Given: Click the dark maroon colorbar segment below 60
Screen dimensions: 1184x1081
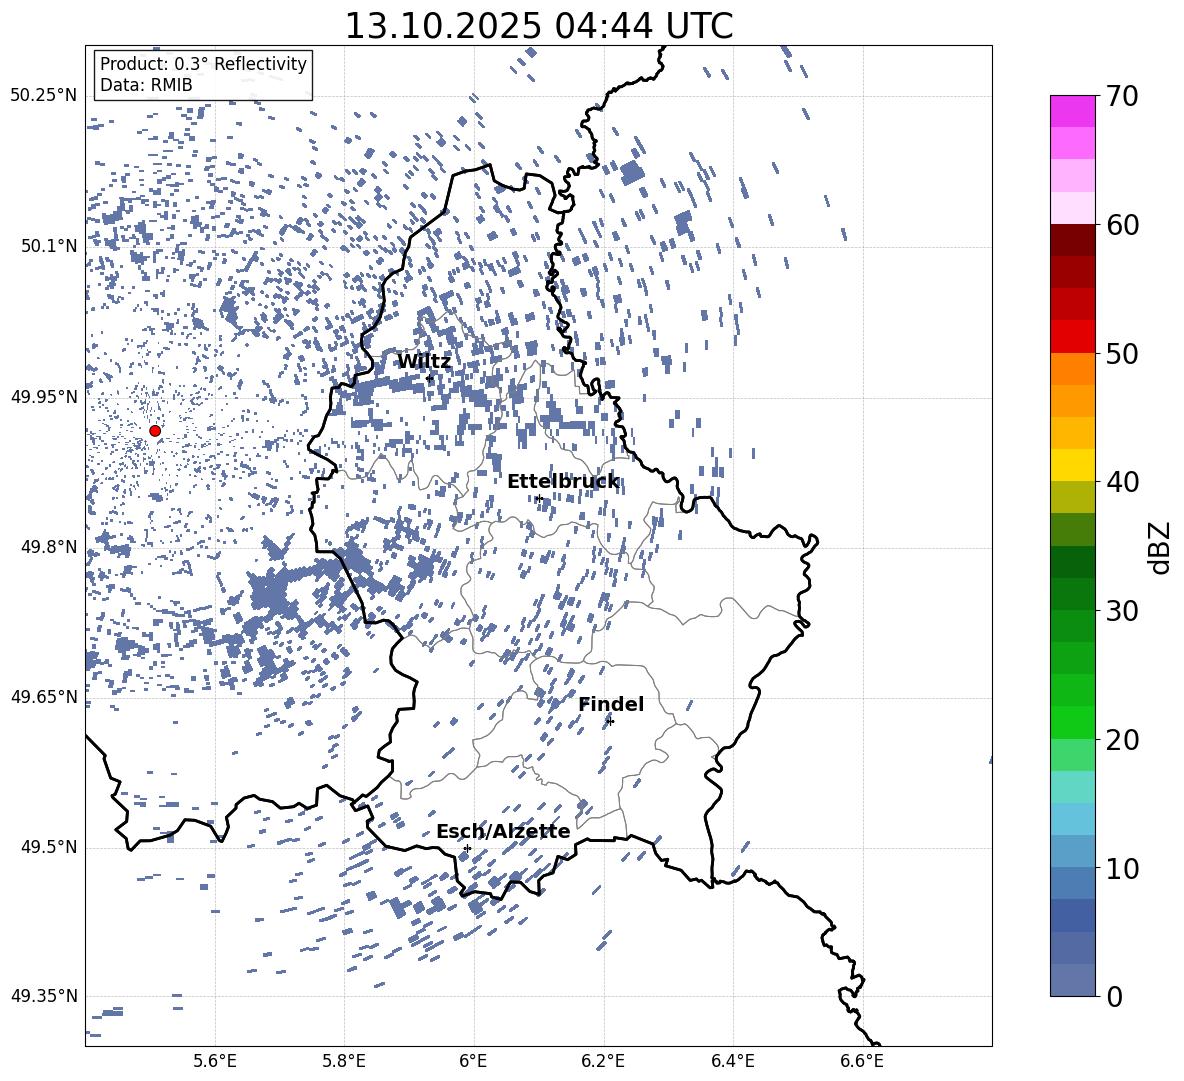Looking at the screenshot, I should (1073, 240).
